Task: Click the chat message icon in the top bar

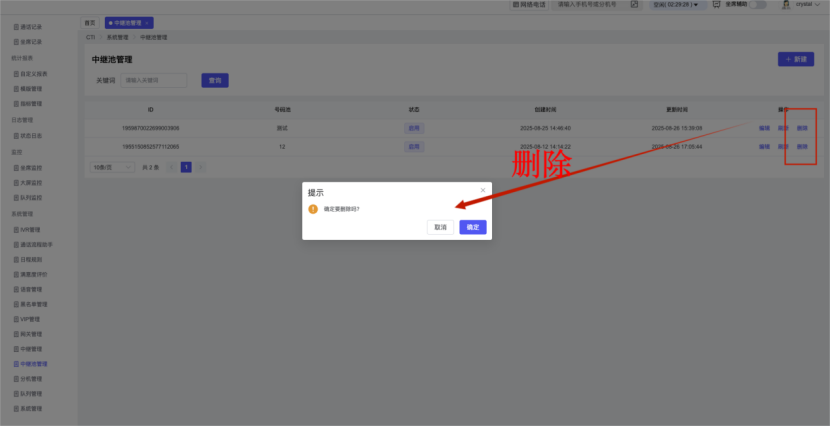Action: (x=719, y=5)
